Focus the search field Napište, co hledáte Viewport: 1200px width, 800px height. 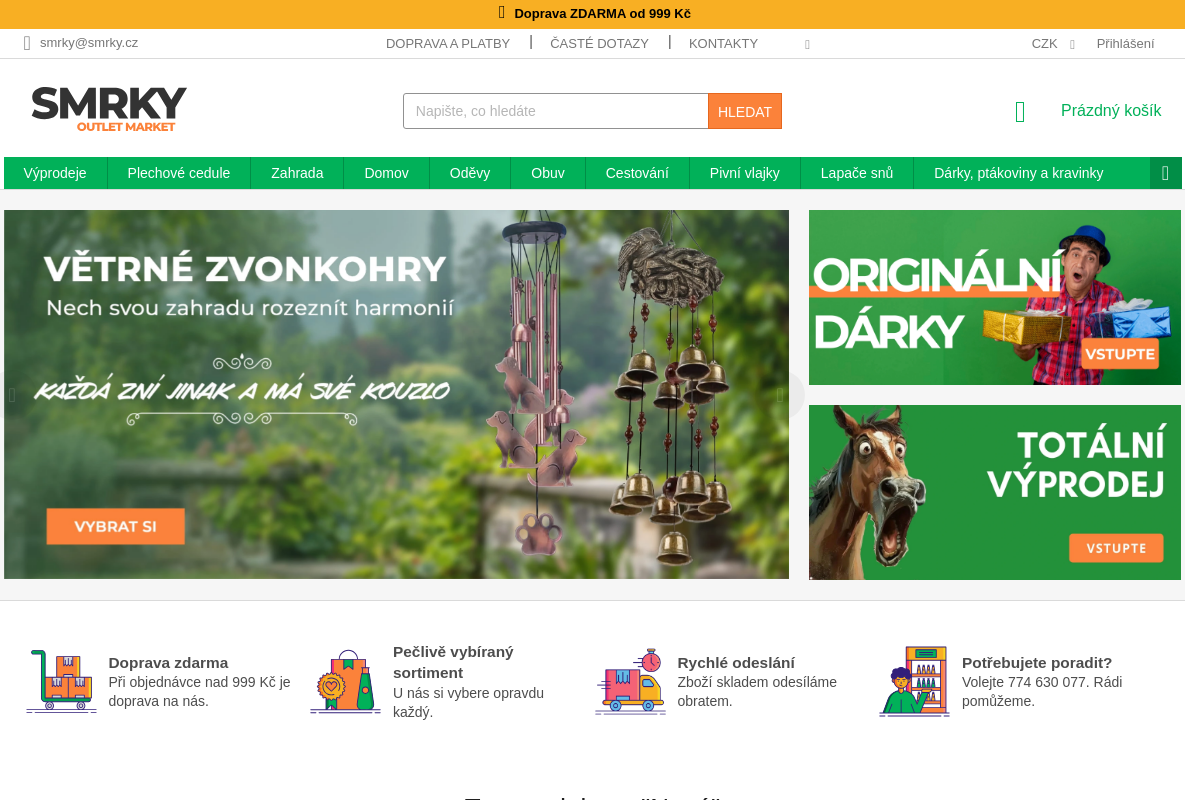click(556, 111)
